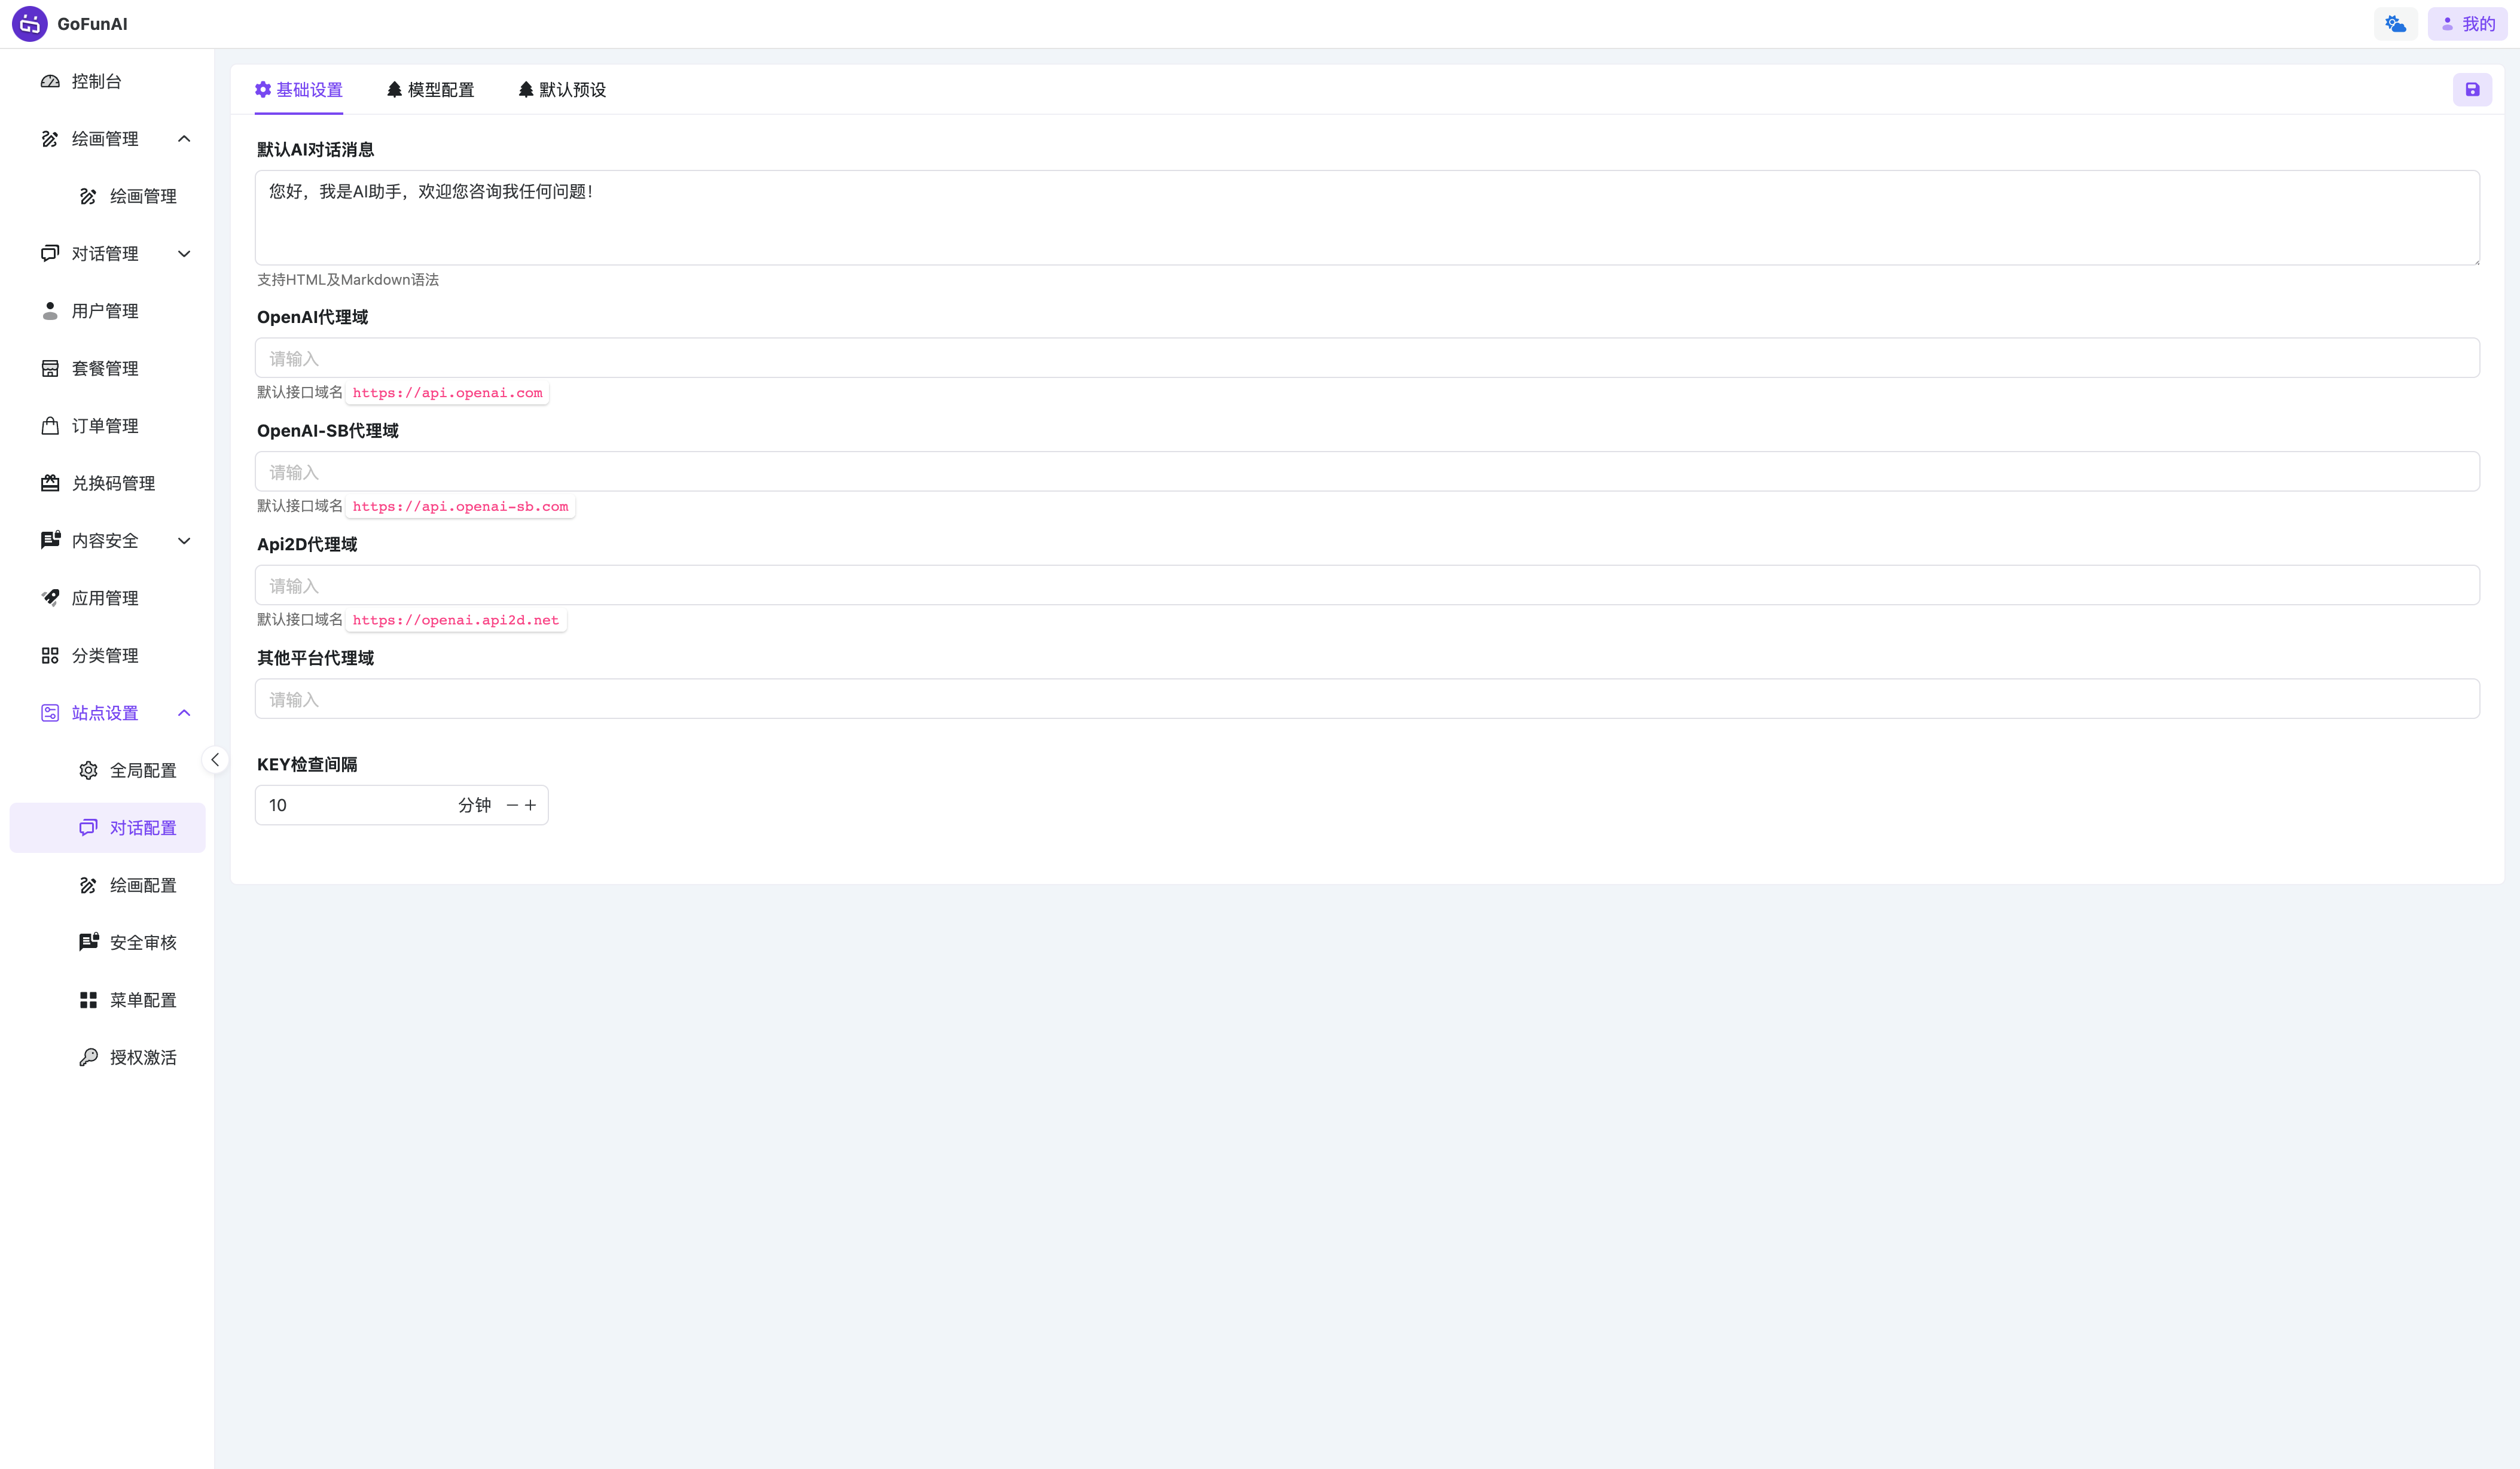
Task: Open 应用管理 rocket item
Action: pos(104,598)
